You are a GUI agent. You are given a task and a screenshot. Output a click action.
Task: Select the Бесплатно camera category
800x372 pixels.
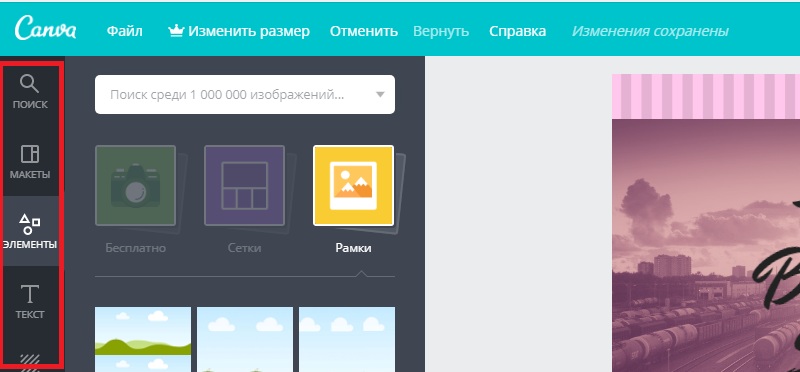point(136,186)
